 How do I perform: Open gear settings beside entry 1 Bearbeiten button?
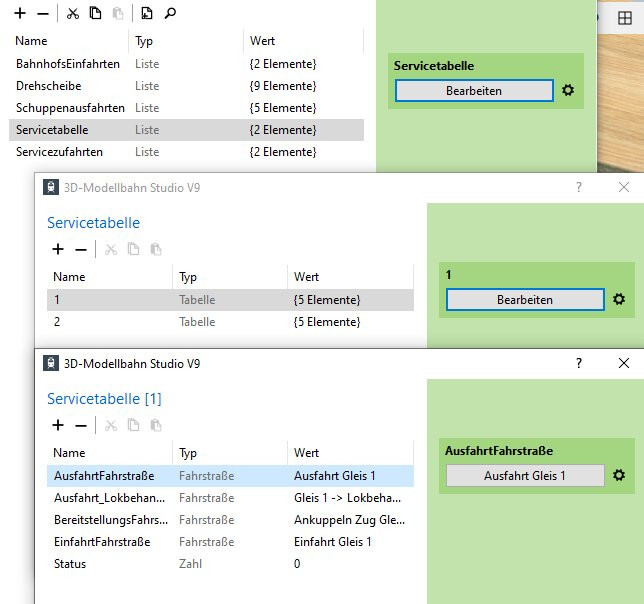[x=619, y=299]
